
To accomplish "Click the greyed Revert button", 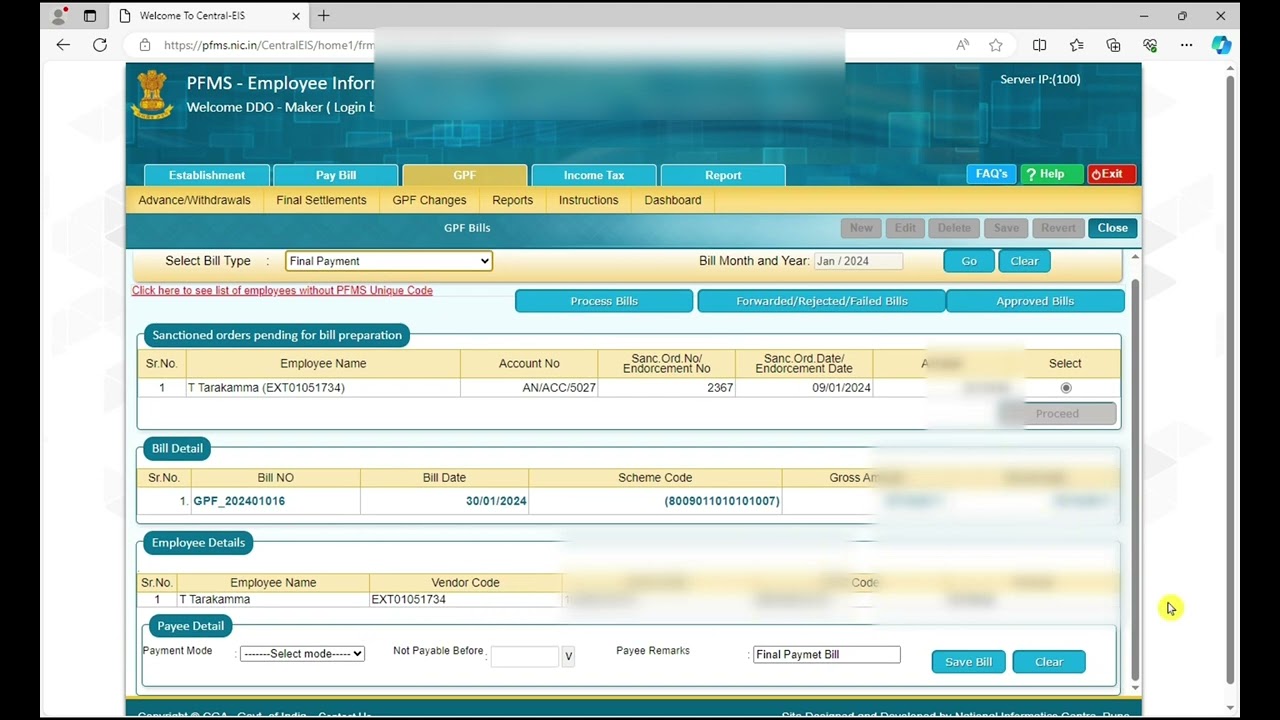I will pyautogui.click(x=1058, y=228).
